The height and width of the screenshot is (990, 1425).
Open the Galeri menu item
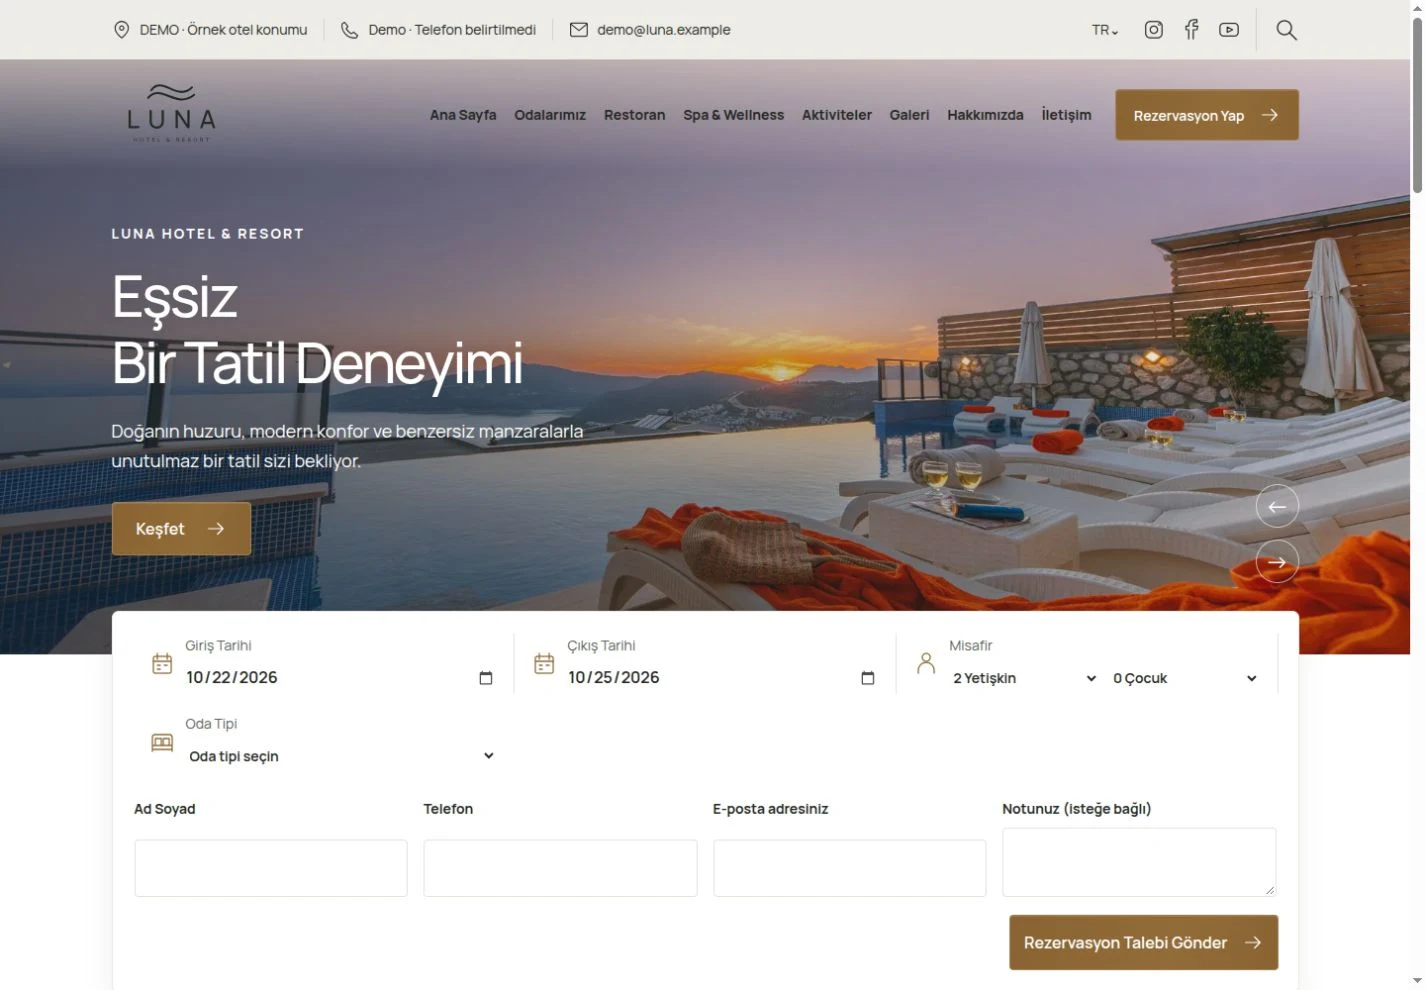(x=910, y=115)
